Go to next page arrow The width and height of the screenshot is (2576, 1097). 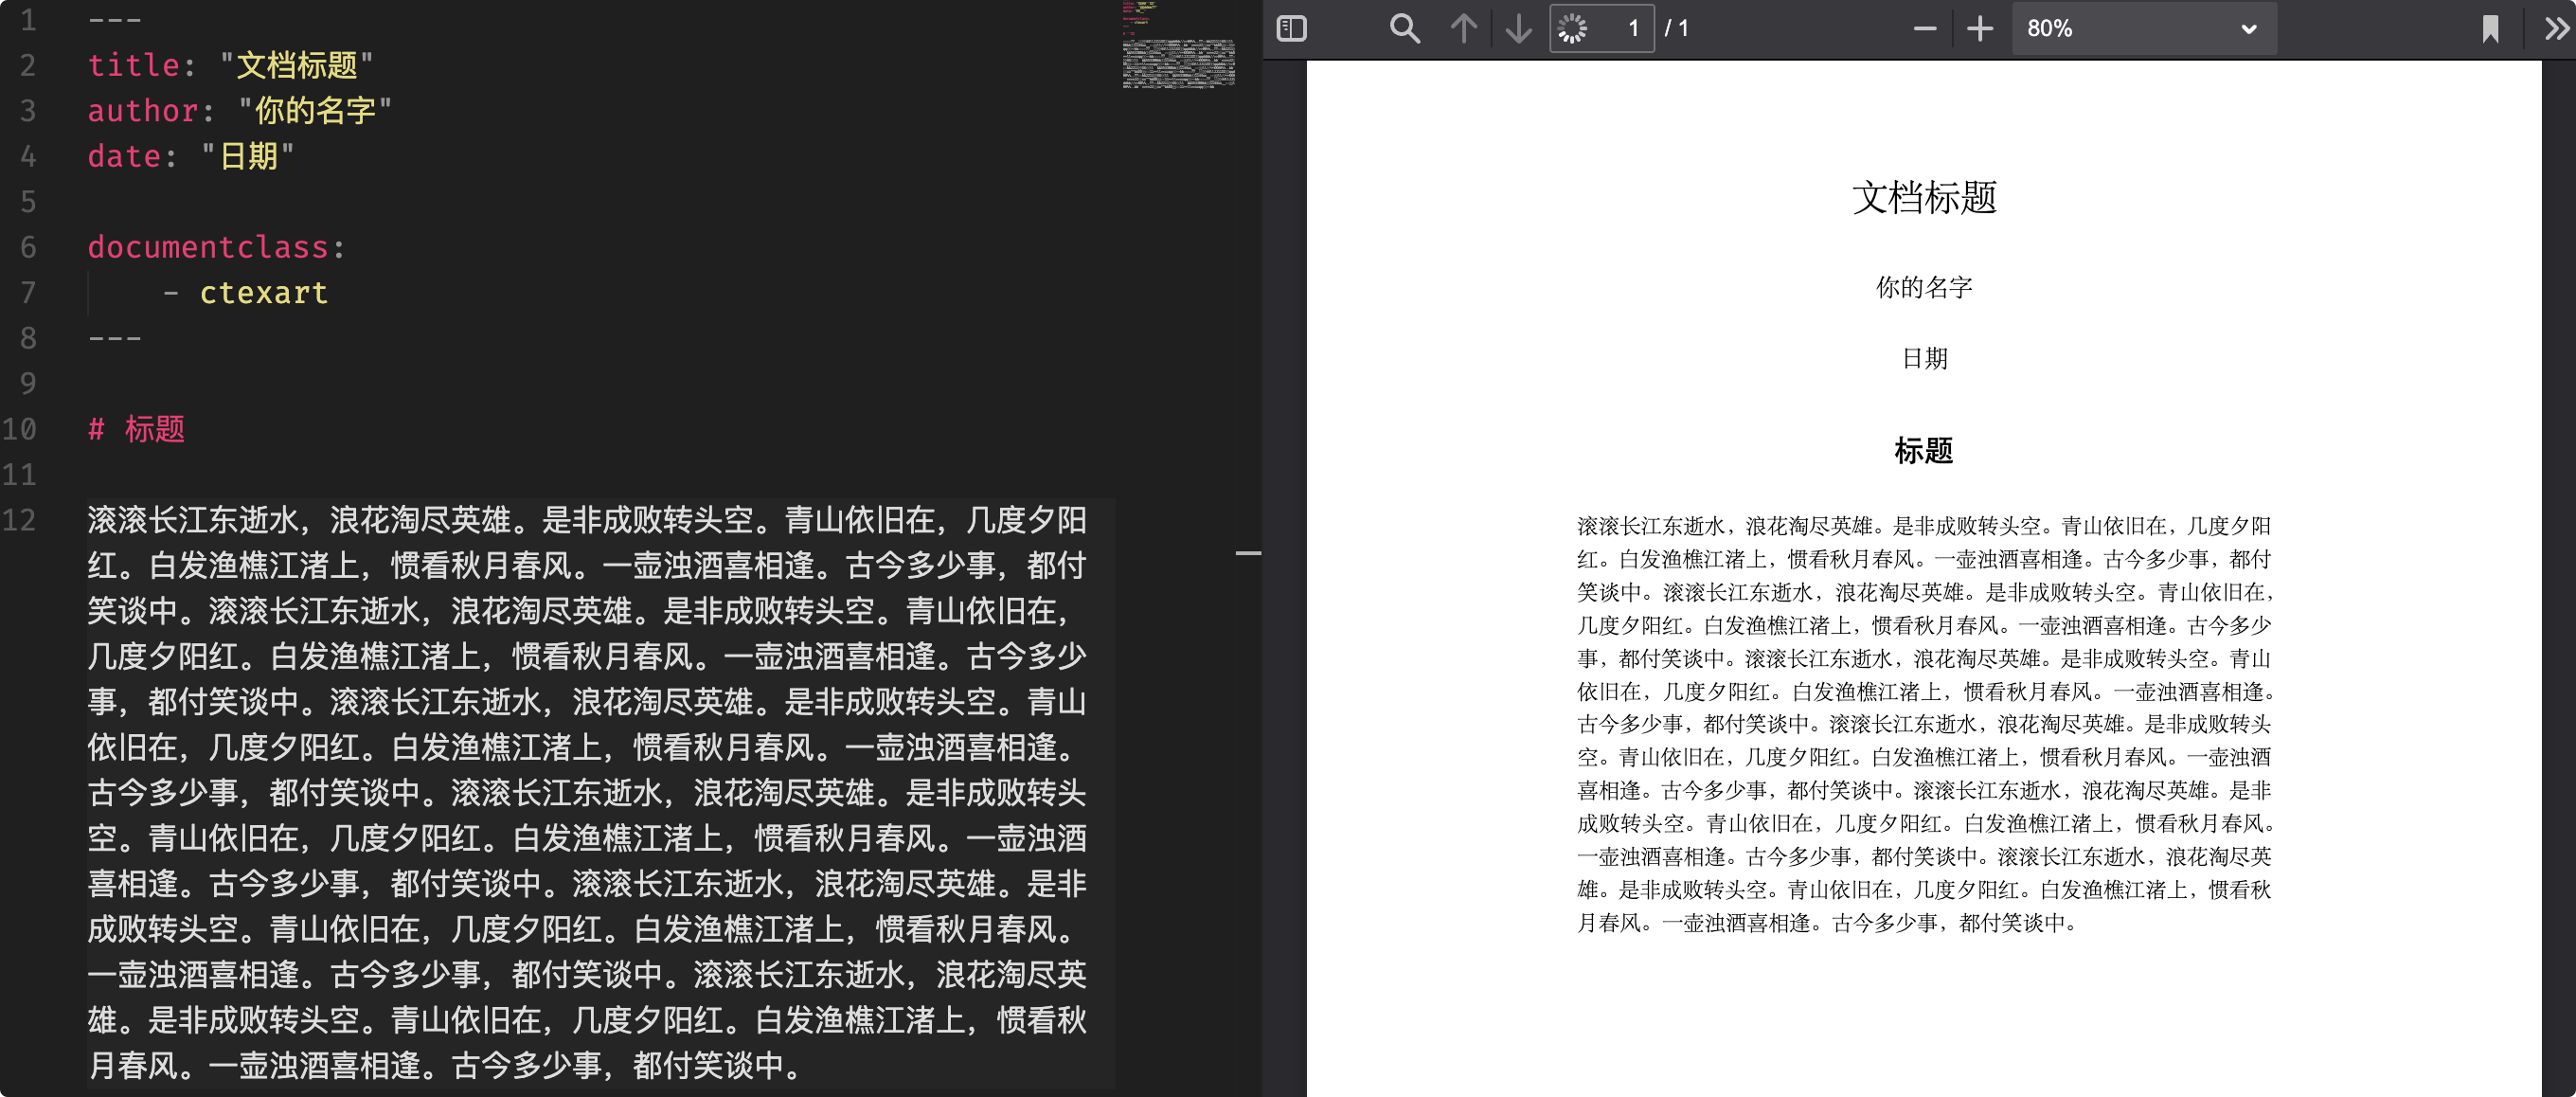pos(1518,28)
